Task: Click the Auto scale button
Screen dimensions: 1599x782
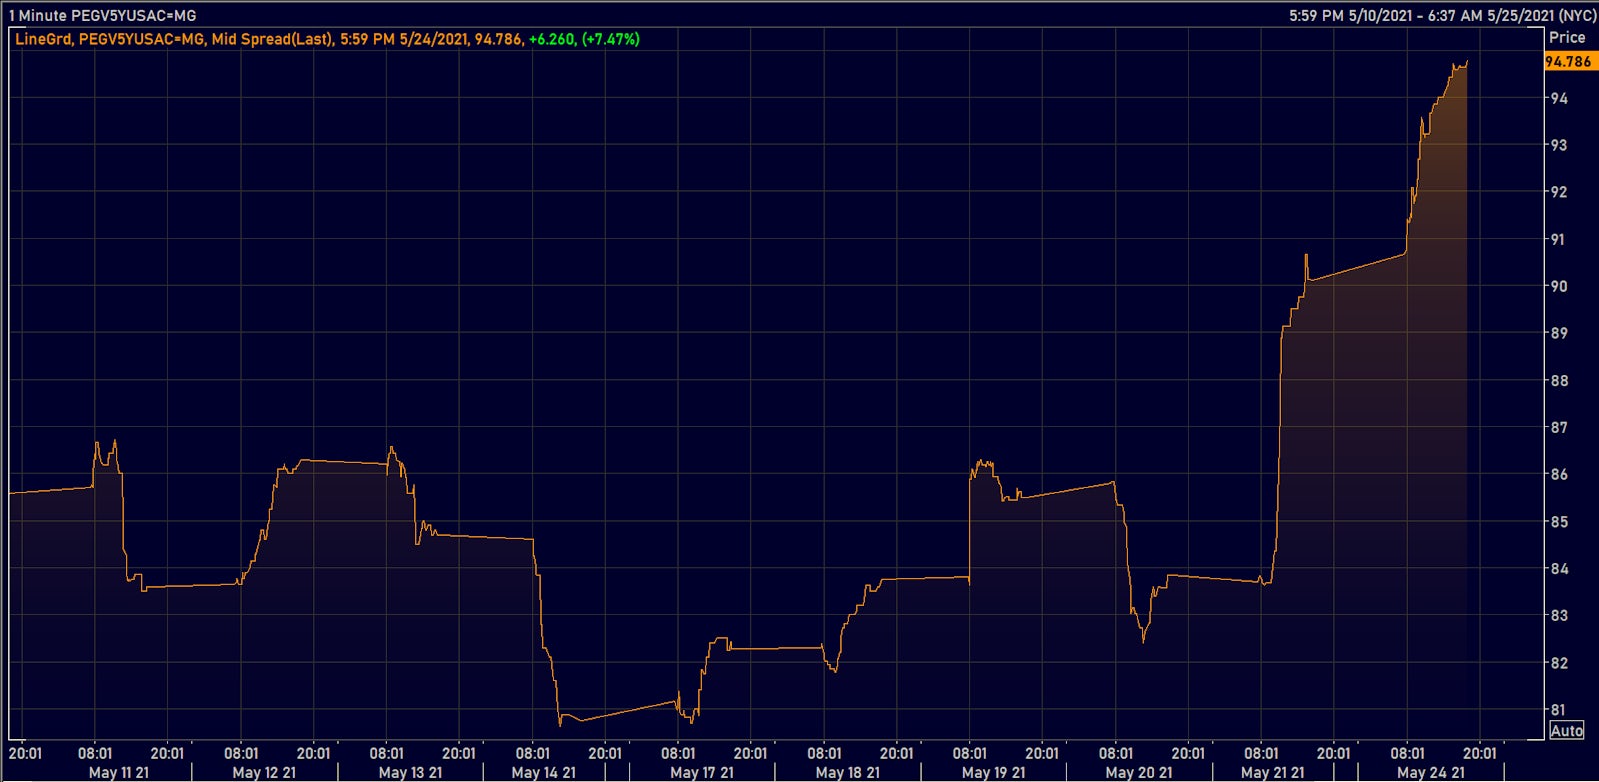Action: [1567, 731]
